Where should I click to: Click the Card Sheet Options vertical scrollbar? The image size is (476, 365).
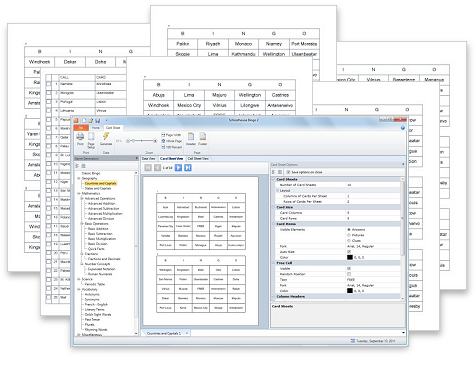click(403, 238)
